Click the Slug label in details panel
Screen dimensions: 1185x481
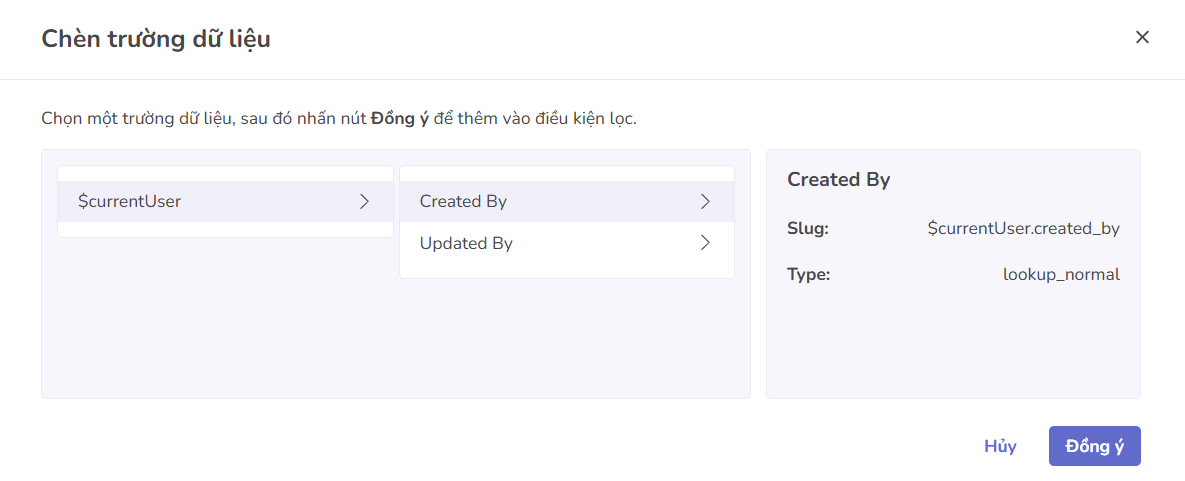click(x=808, y=228)
